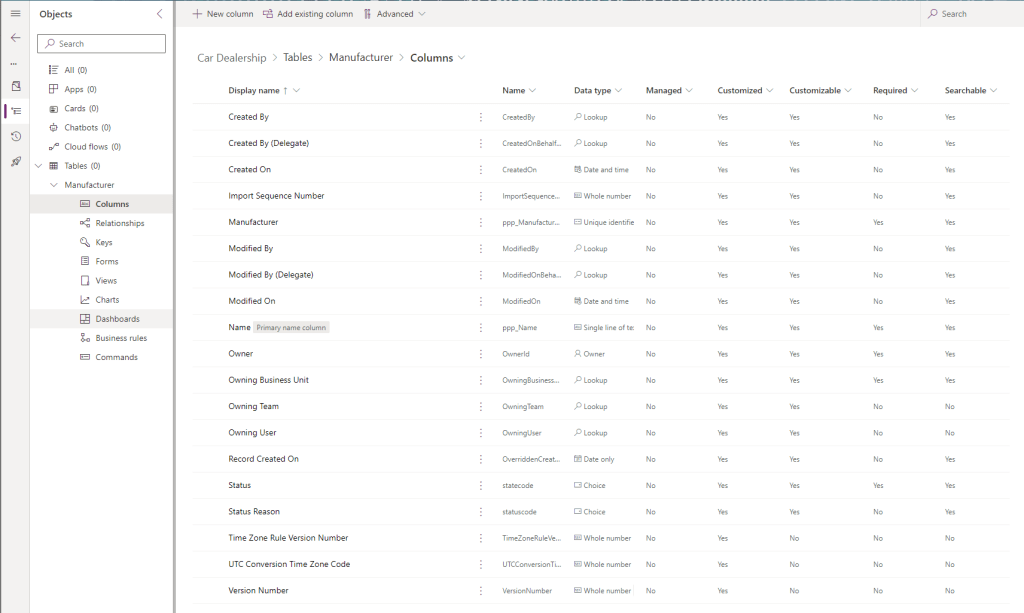Open more options for Owner row
This screenshot has width=1024, height=613.
pos(480,354)
